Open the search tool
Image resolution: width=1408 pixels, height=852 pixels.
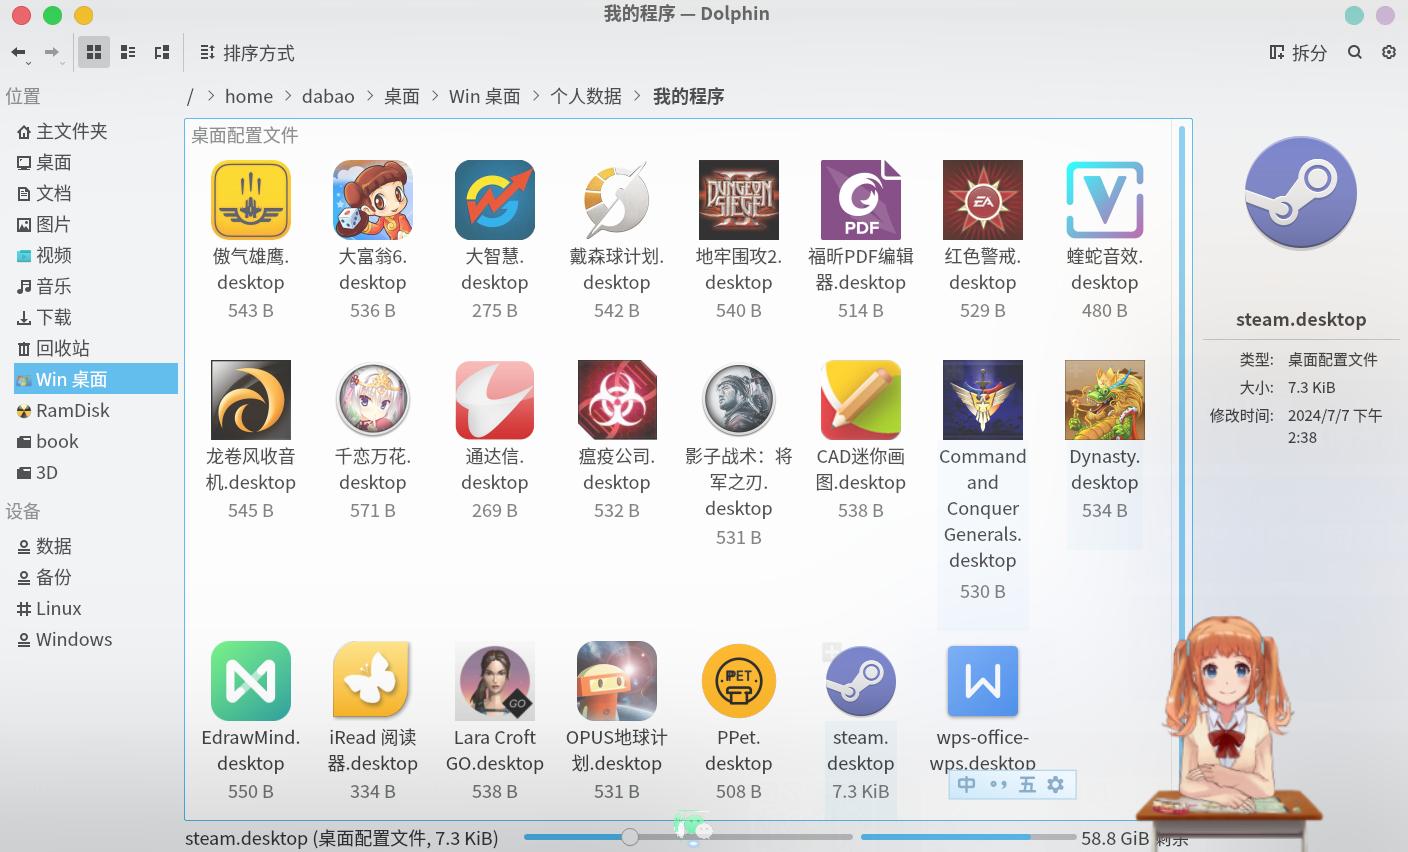click(x=1355, y=52)
